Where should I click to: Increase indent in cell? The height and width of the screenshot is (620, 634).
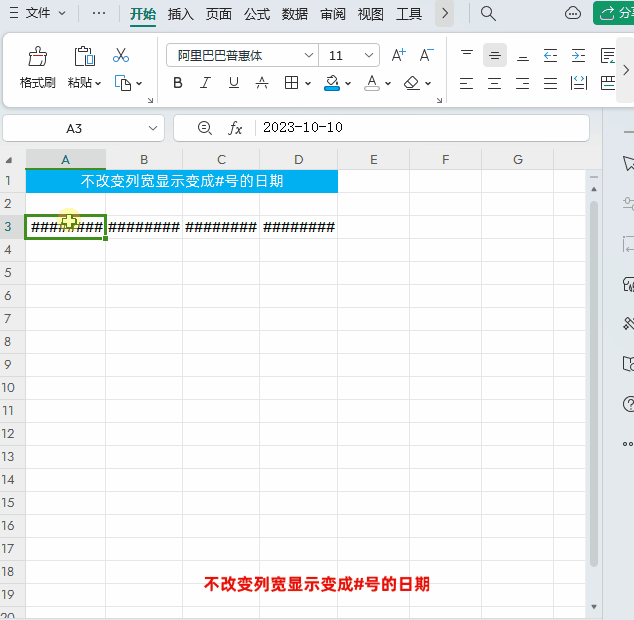tap(578, 55)
